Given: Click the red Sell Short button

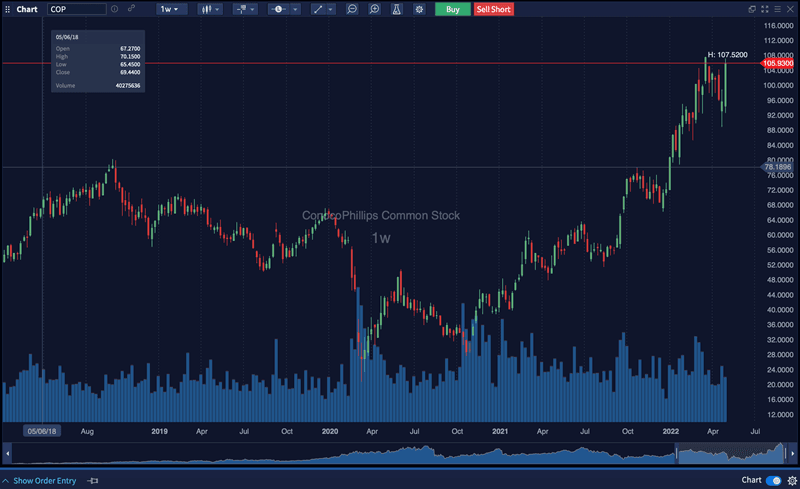Looking at the screenshot, I should 493,9.
